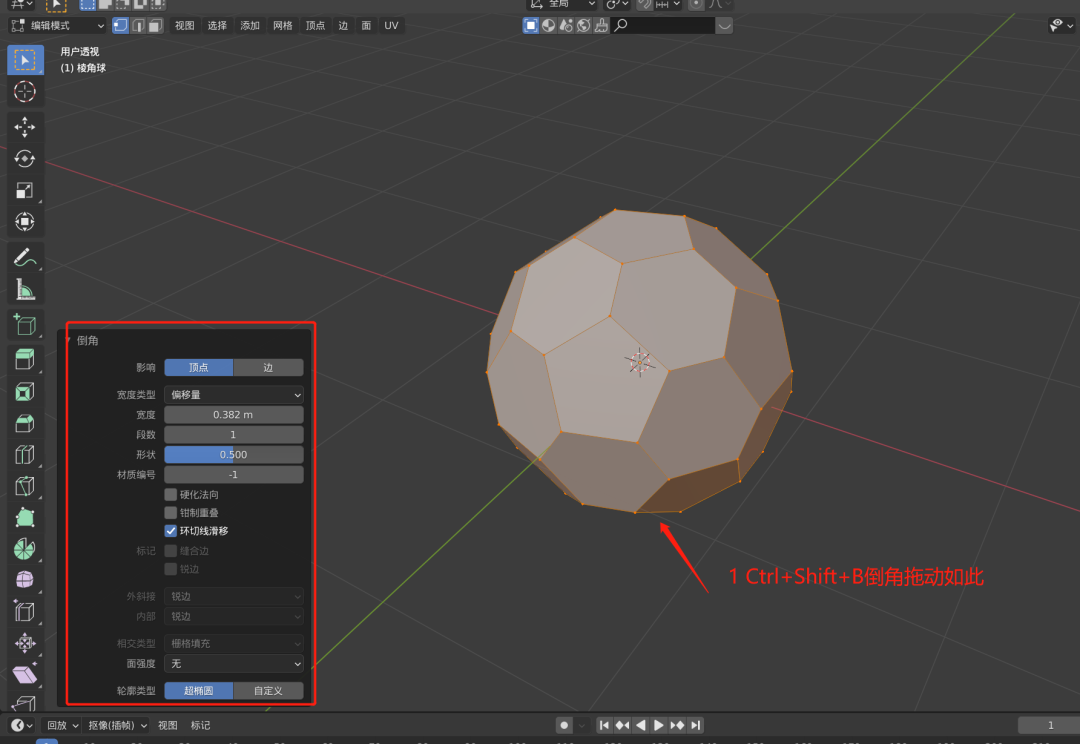Switch to edge select mode
Image resolution: width=1080 pixels, height=744 pixels.
pos(138,25)
